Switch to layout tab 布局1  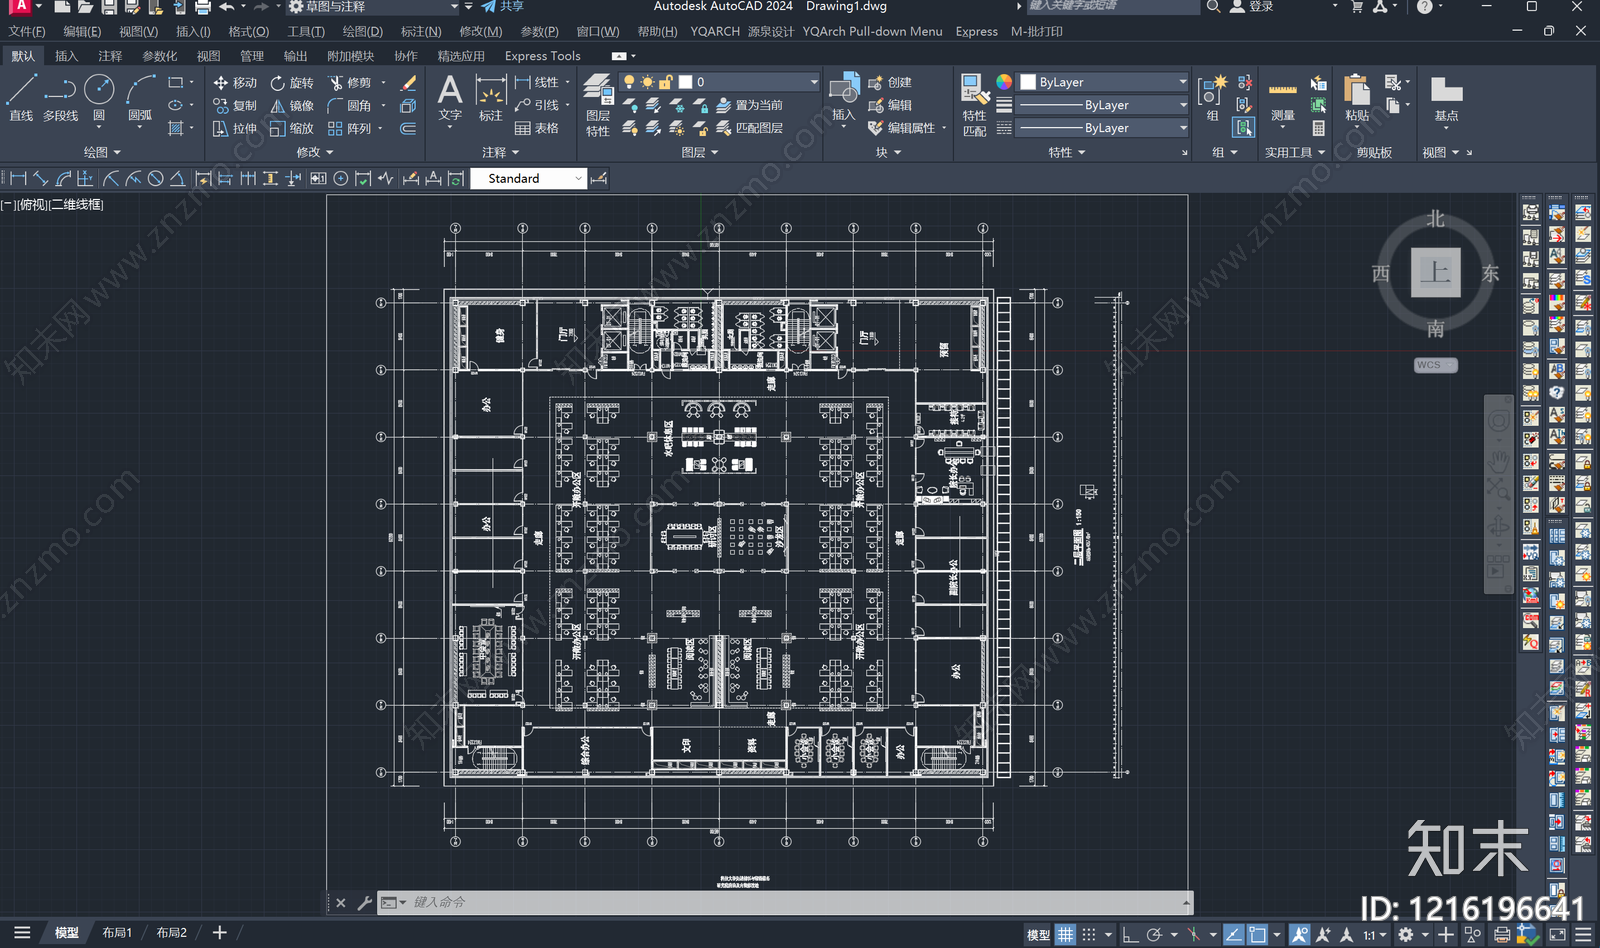[x=117, y=932]
